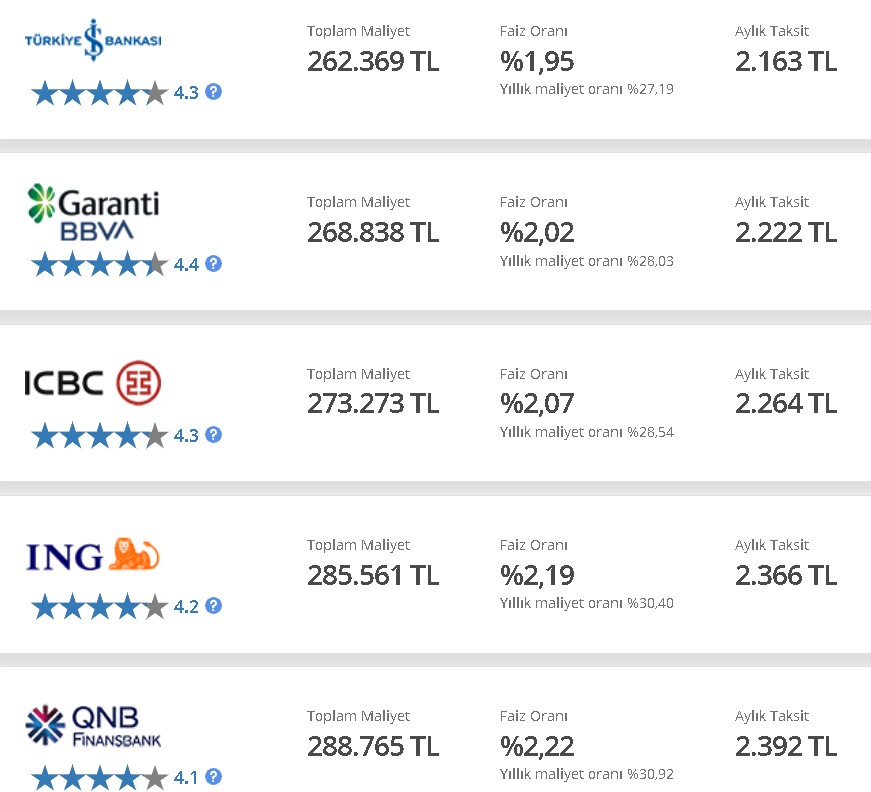Image resolution: width=871 pixels, height=792 pixels.
Task: Click the QNB Finansbank logo
Action: point(93,725)
